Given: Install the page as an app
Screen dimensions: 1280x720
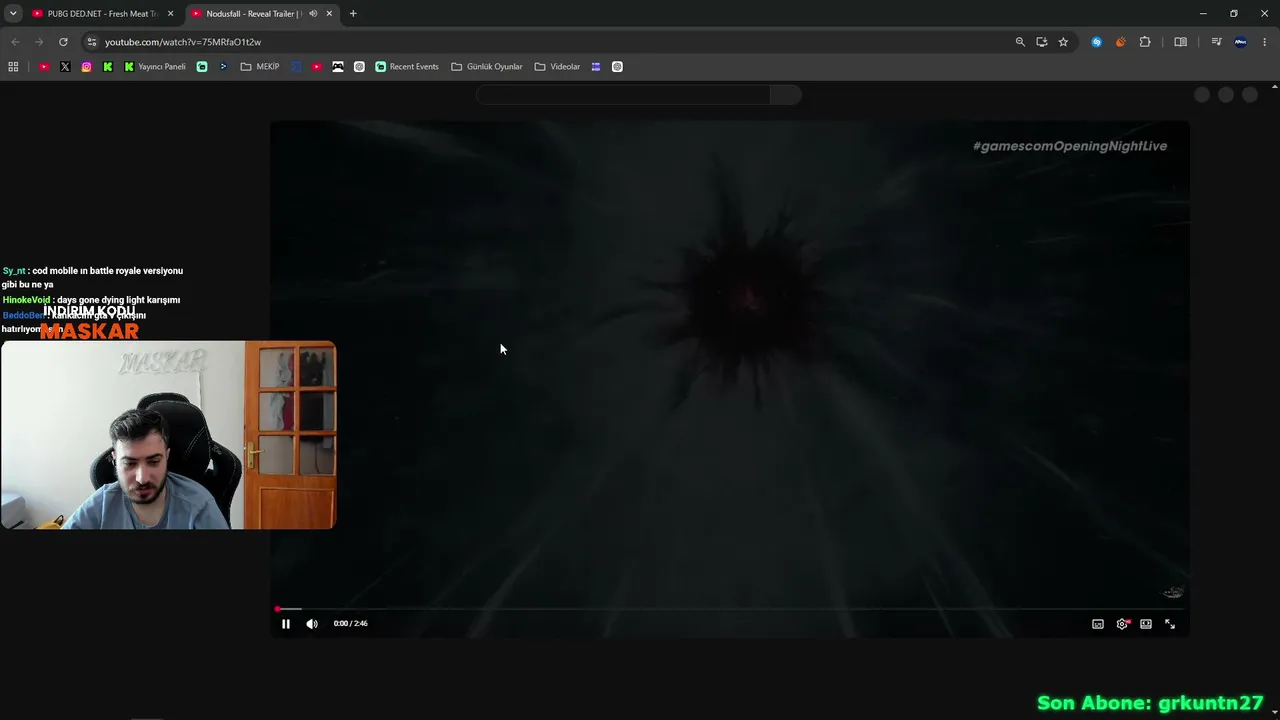Looking at the screenshot, I should [1042, 42].
